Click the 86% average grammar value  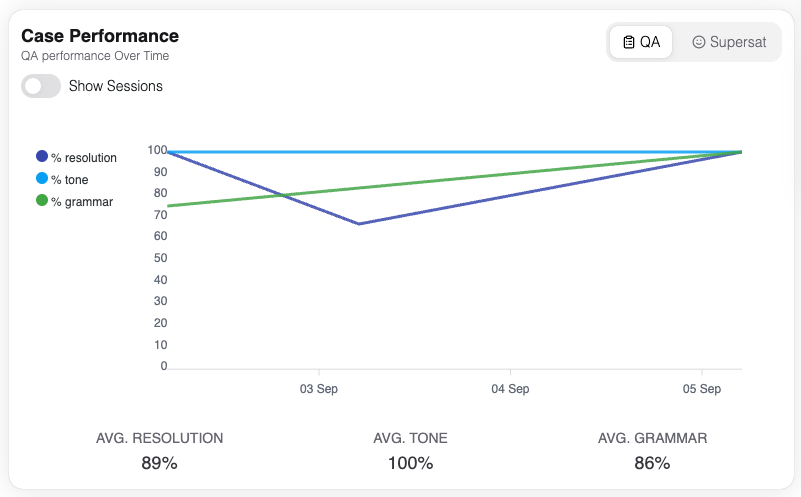pyautogui.click(x=652, y=463)
